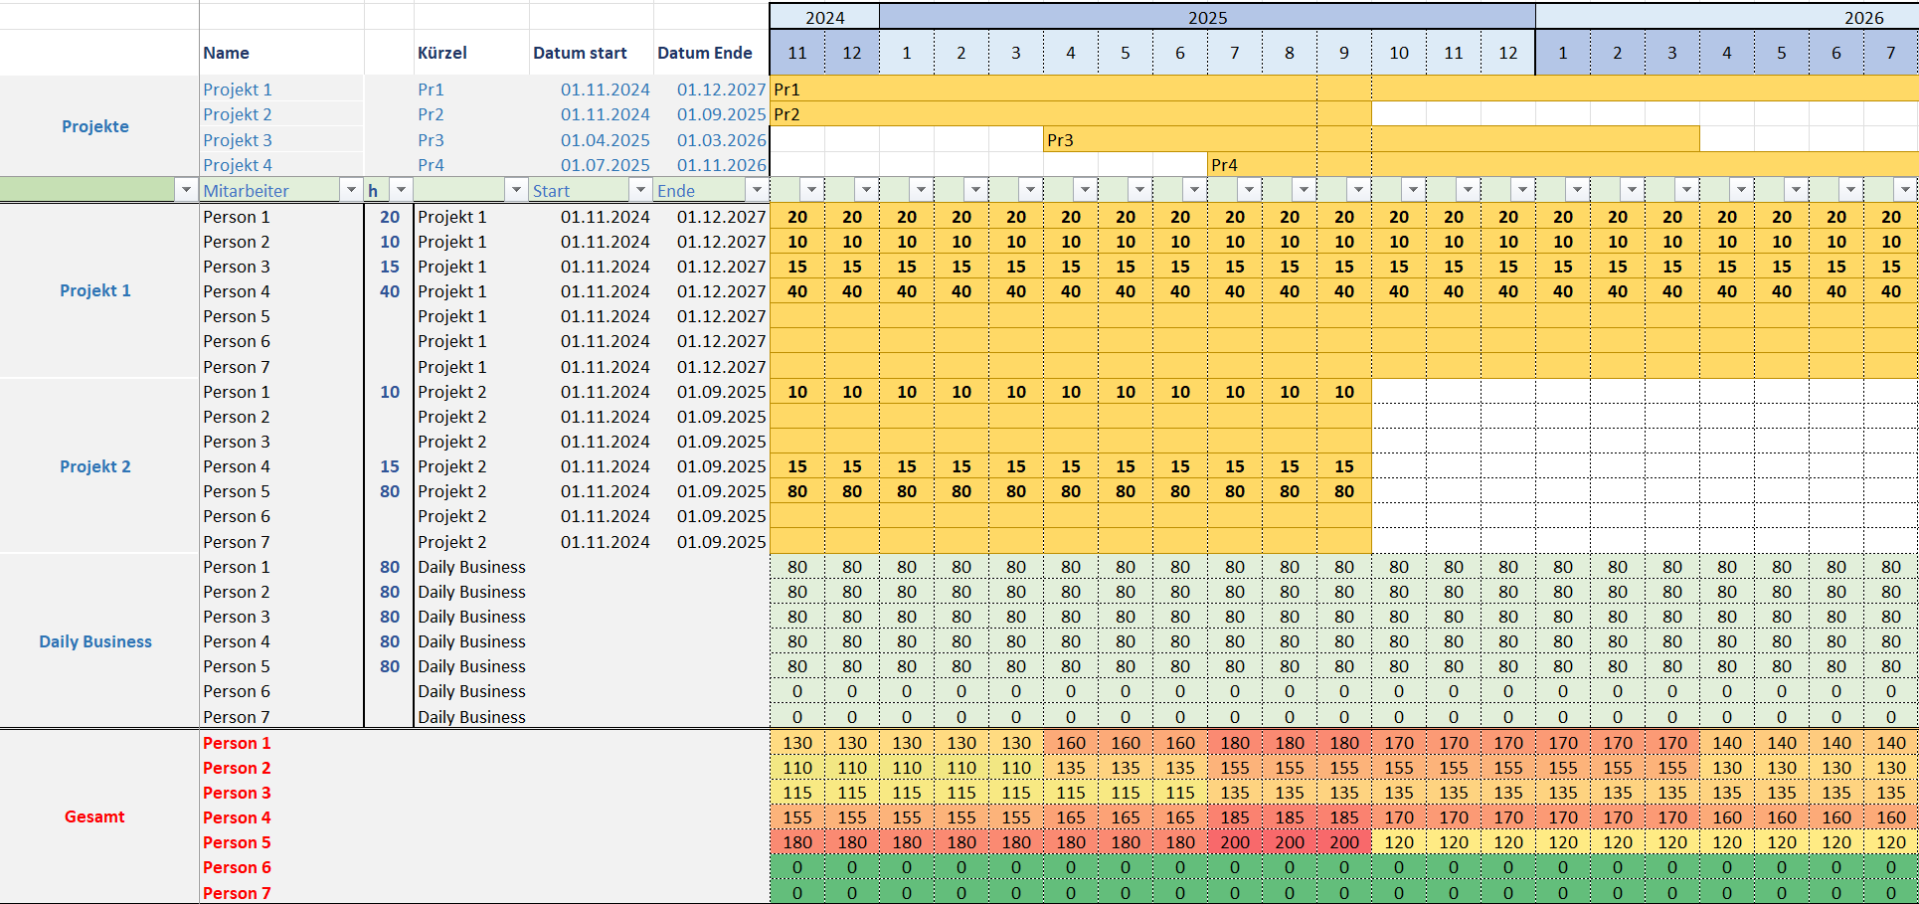Select month header 10 under 2025
1919x904 pixels.
(x=1399, y=53)
